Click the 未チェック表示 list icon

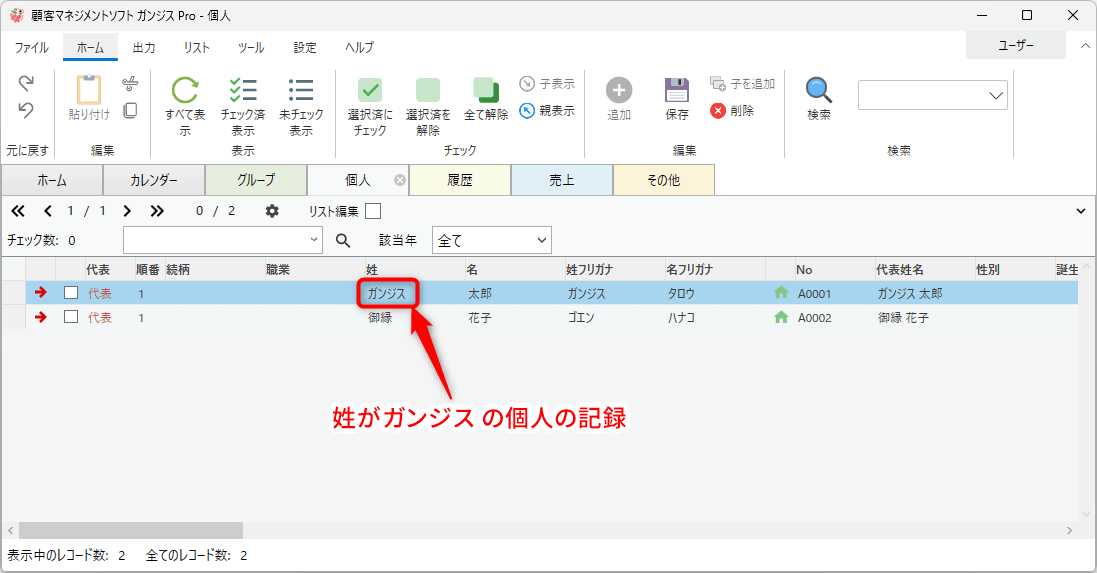[301, 91]
